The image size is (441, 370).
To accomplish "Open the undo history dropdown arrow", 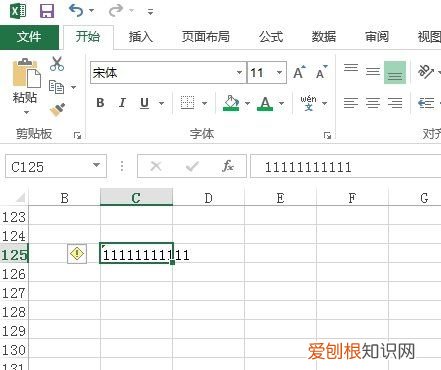I will click(x=92, y=11).
